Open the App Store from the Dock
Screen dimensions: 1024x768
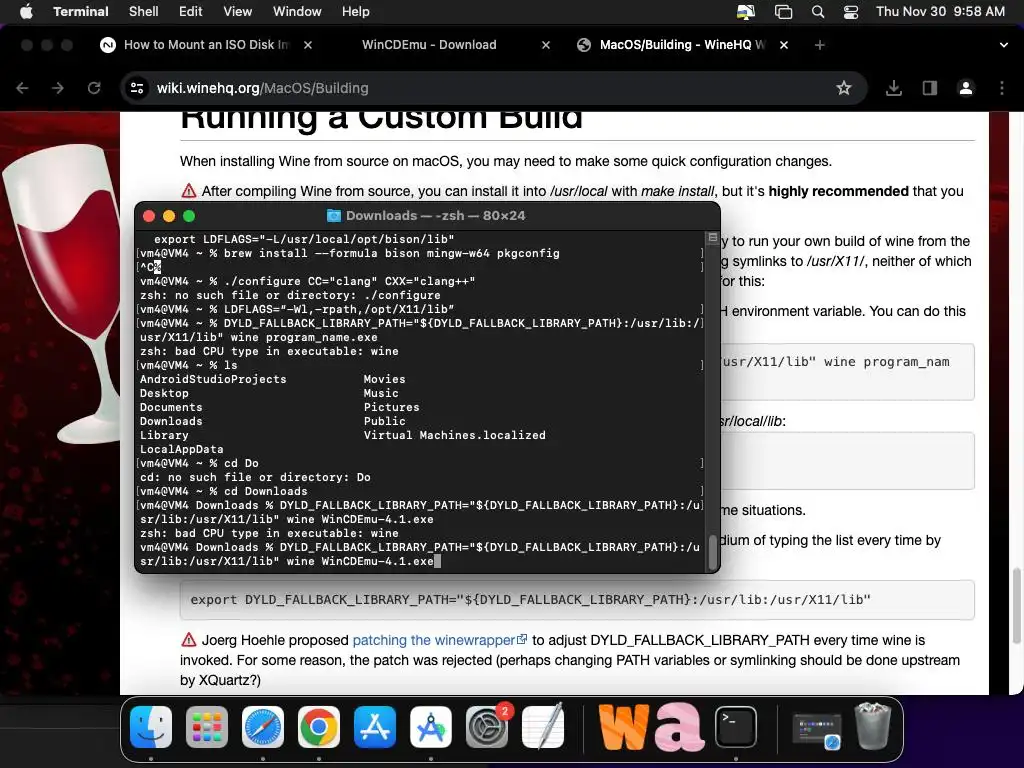(x=375, y=727)
